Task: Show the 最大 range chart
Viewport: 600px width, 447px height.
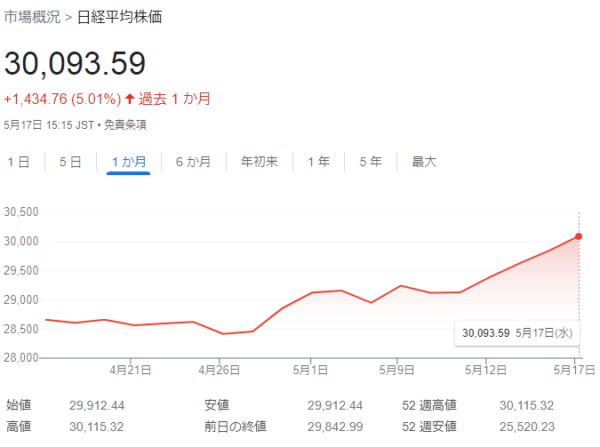Action: [x=424, y=161]
